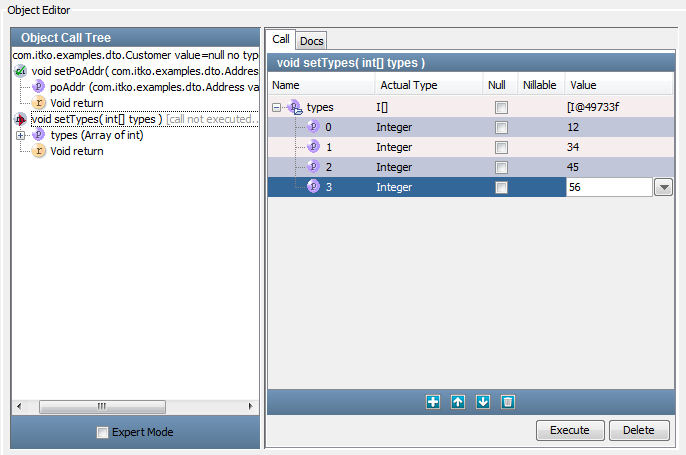Toggle Null checkbox for element 1
This screenshot has width=686, height=455.
tap(501, 147)
